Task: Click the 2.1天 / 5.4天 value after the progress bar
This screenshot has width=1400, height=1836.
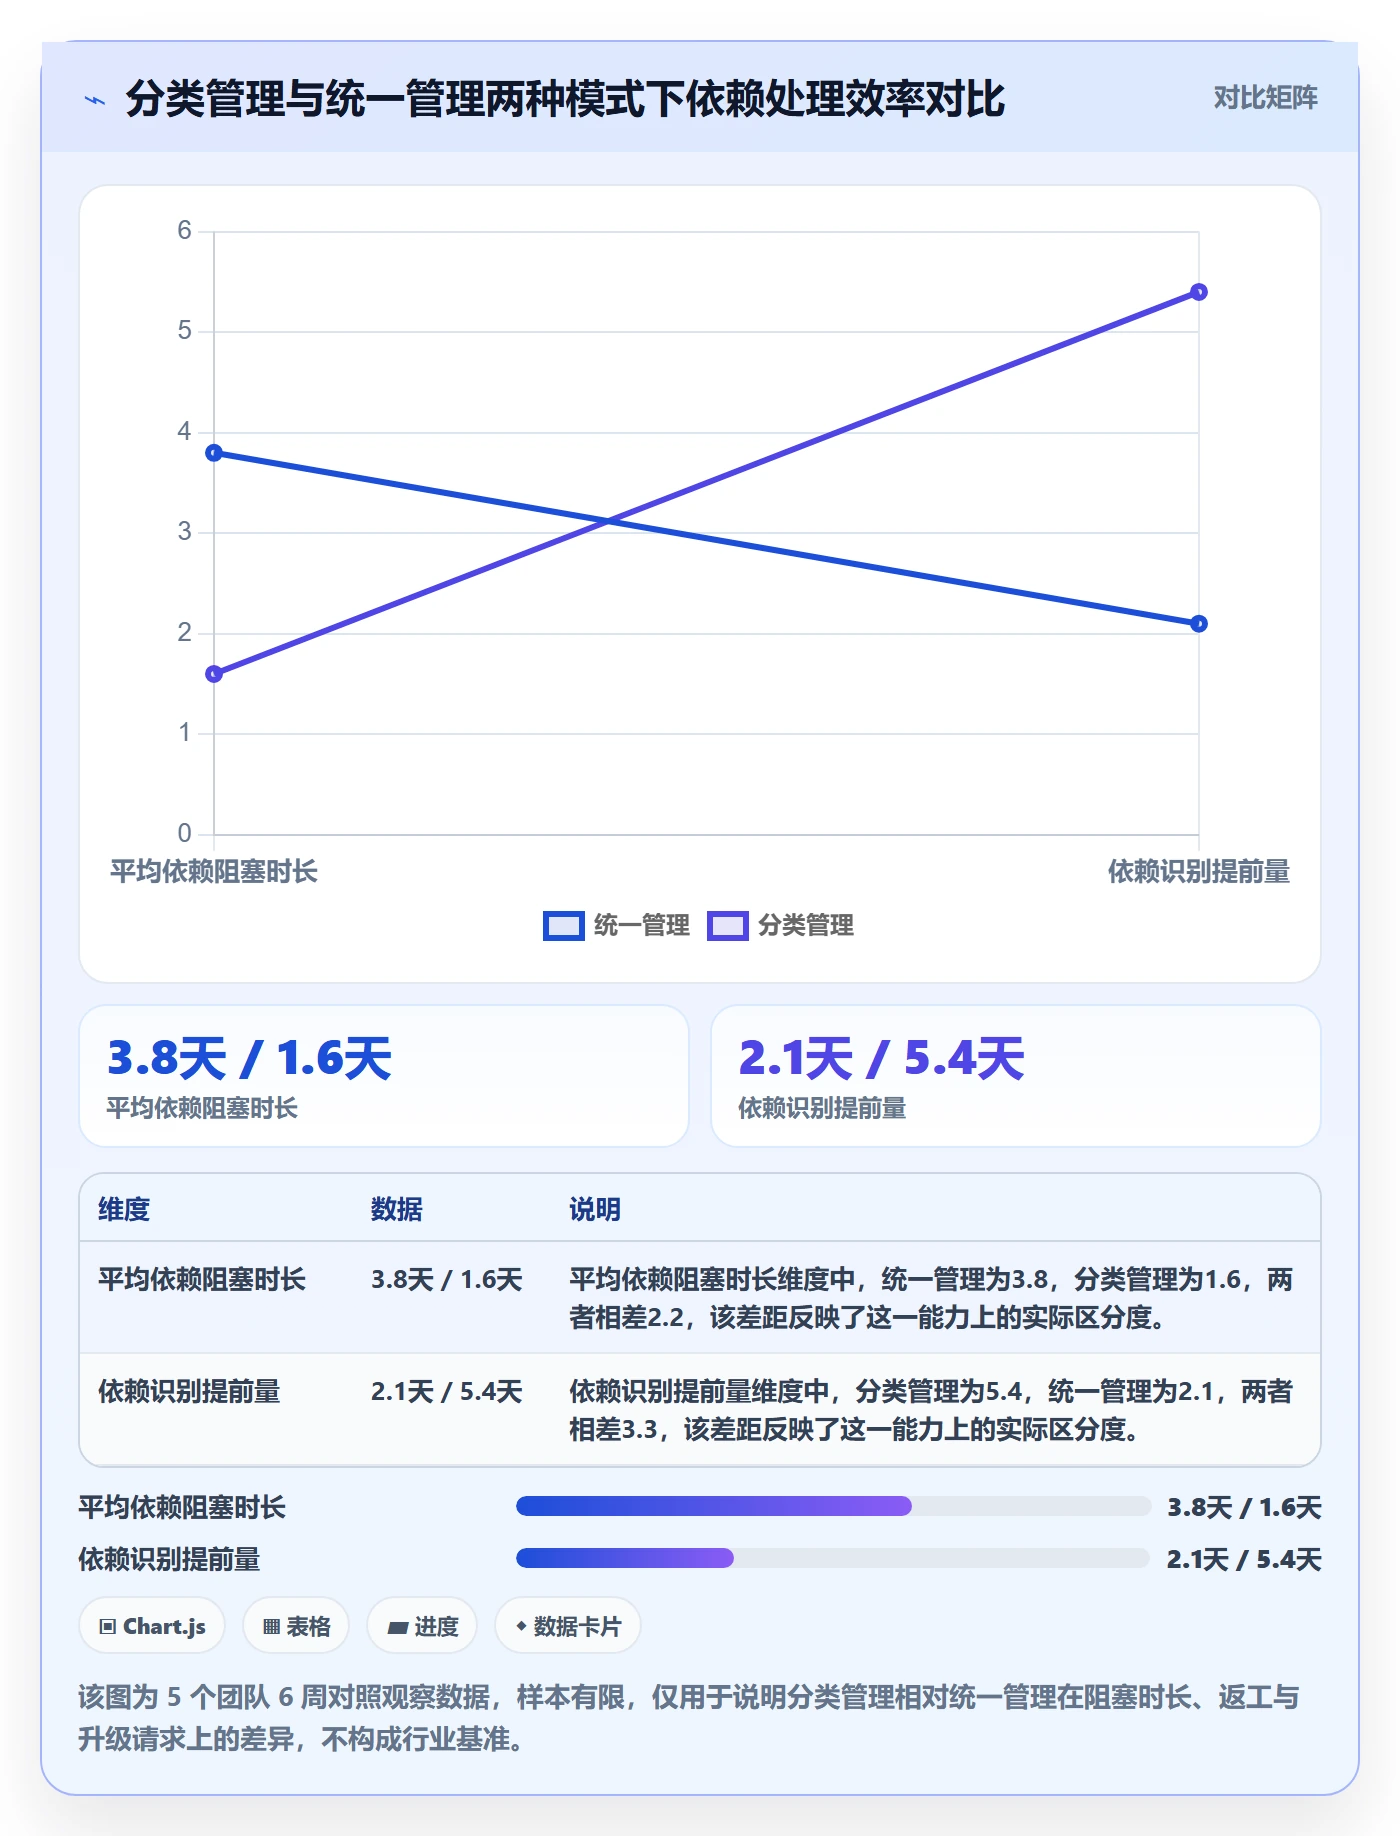Action: (1244, 1559)
